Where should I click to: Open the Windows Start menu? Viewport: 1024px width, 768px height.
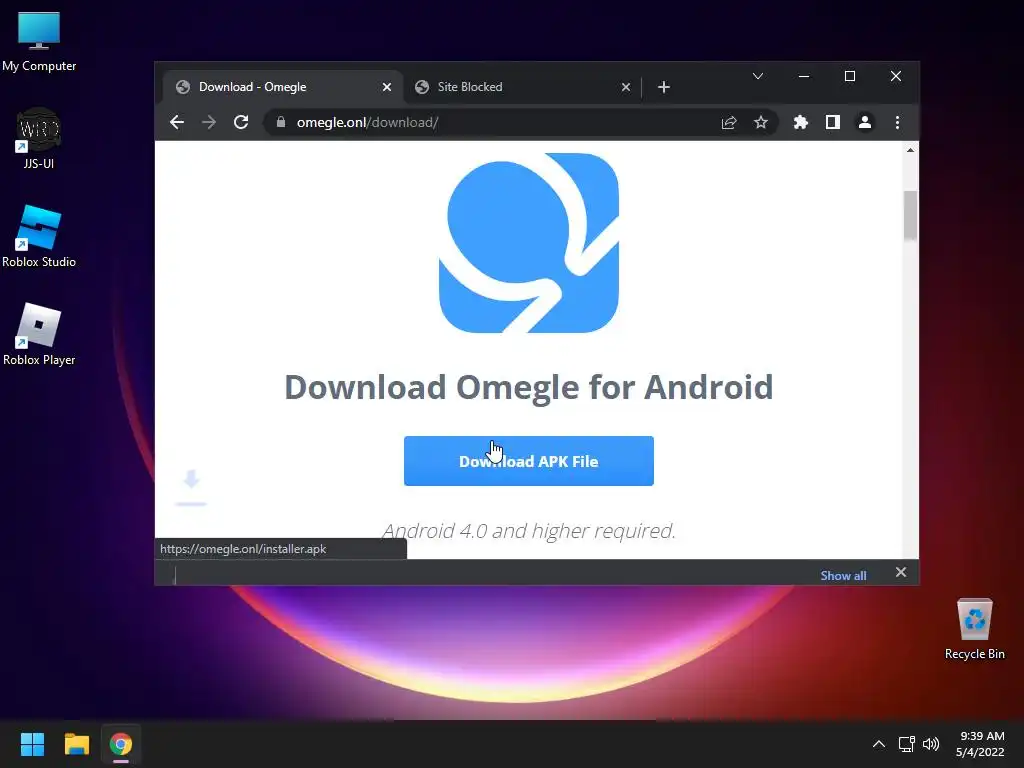coord(32,744)
